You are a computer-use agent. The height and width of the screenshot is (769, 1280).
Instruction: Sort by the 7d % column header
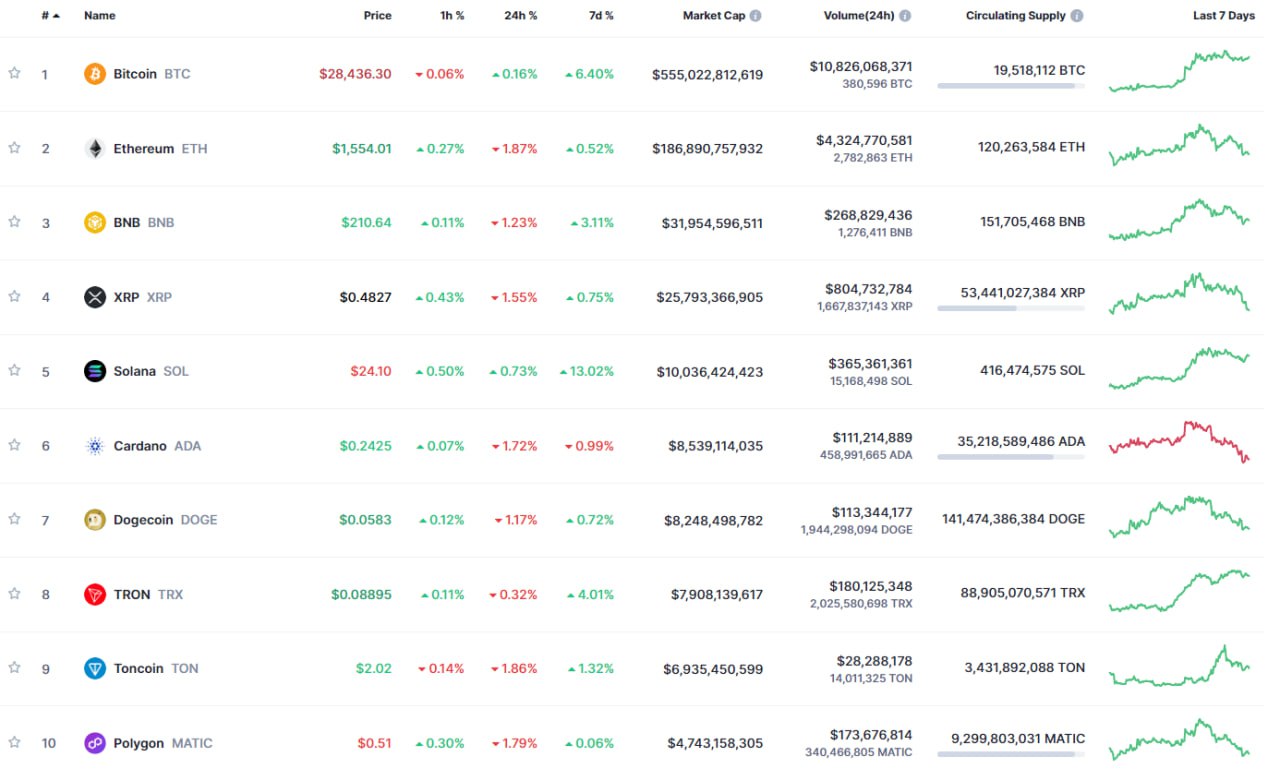(x=600, y=16)
